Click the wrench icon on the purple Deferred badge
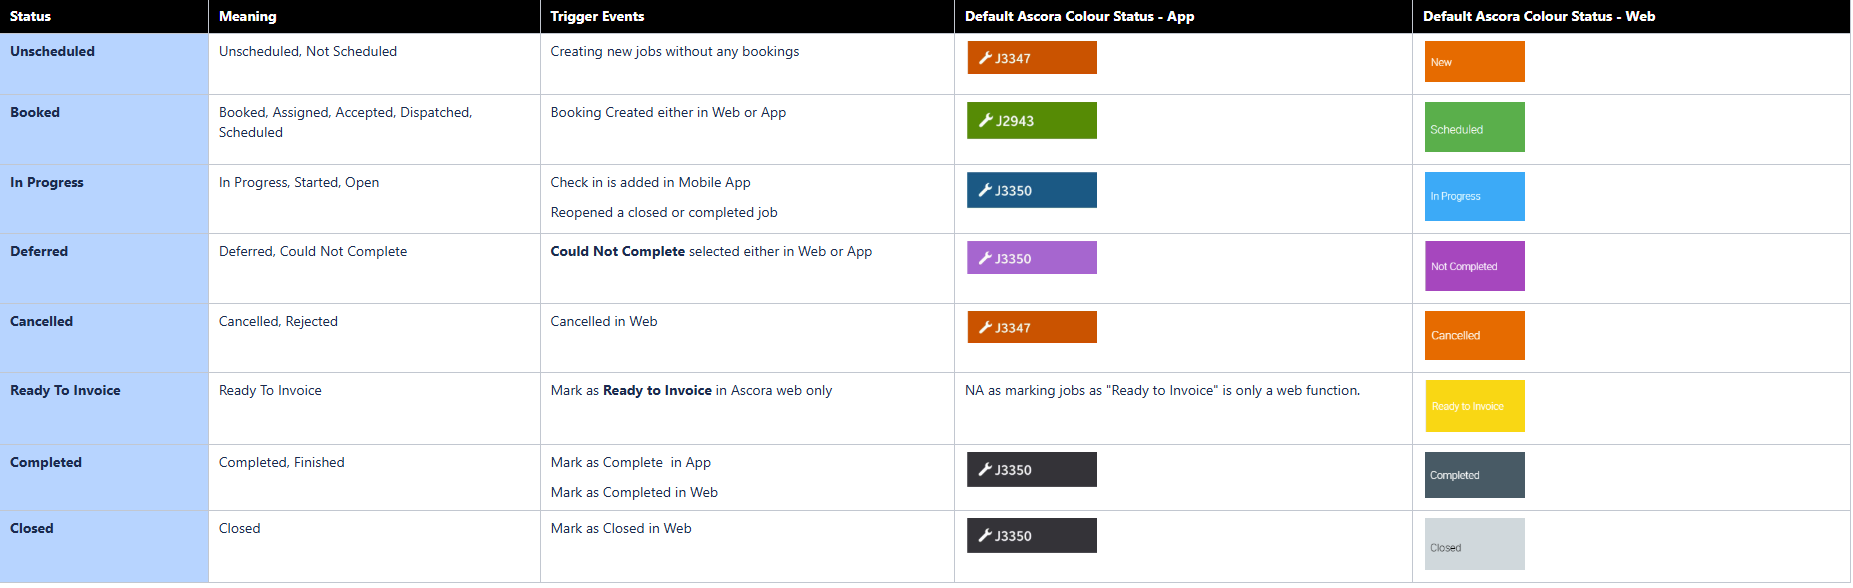This screenshot has height=588, width=1853. [x=985, y=258]
